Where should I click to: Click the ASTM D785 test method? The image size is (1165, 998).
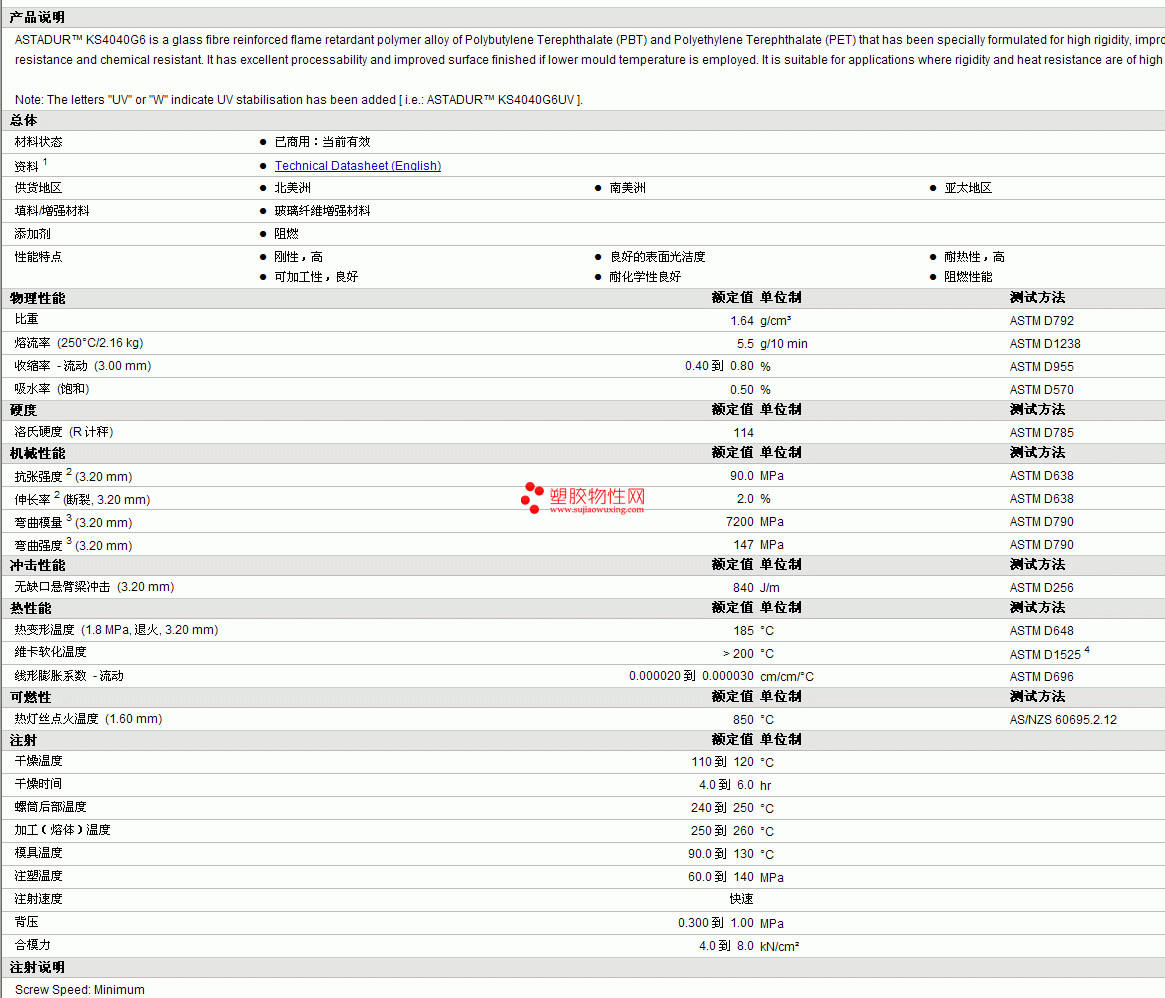point(1042,433)
